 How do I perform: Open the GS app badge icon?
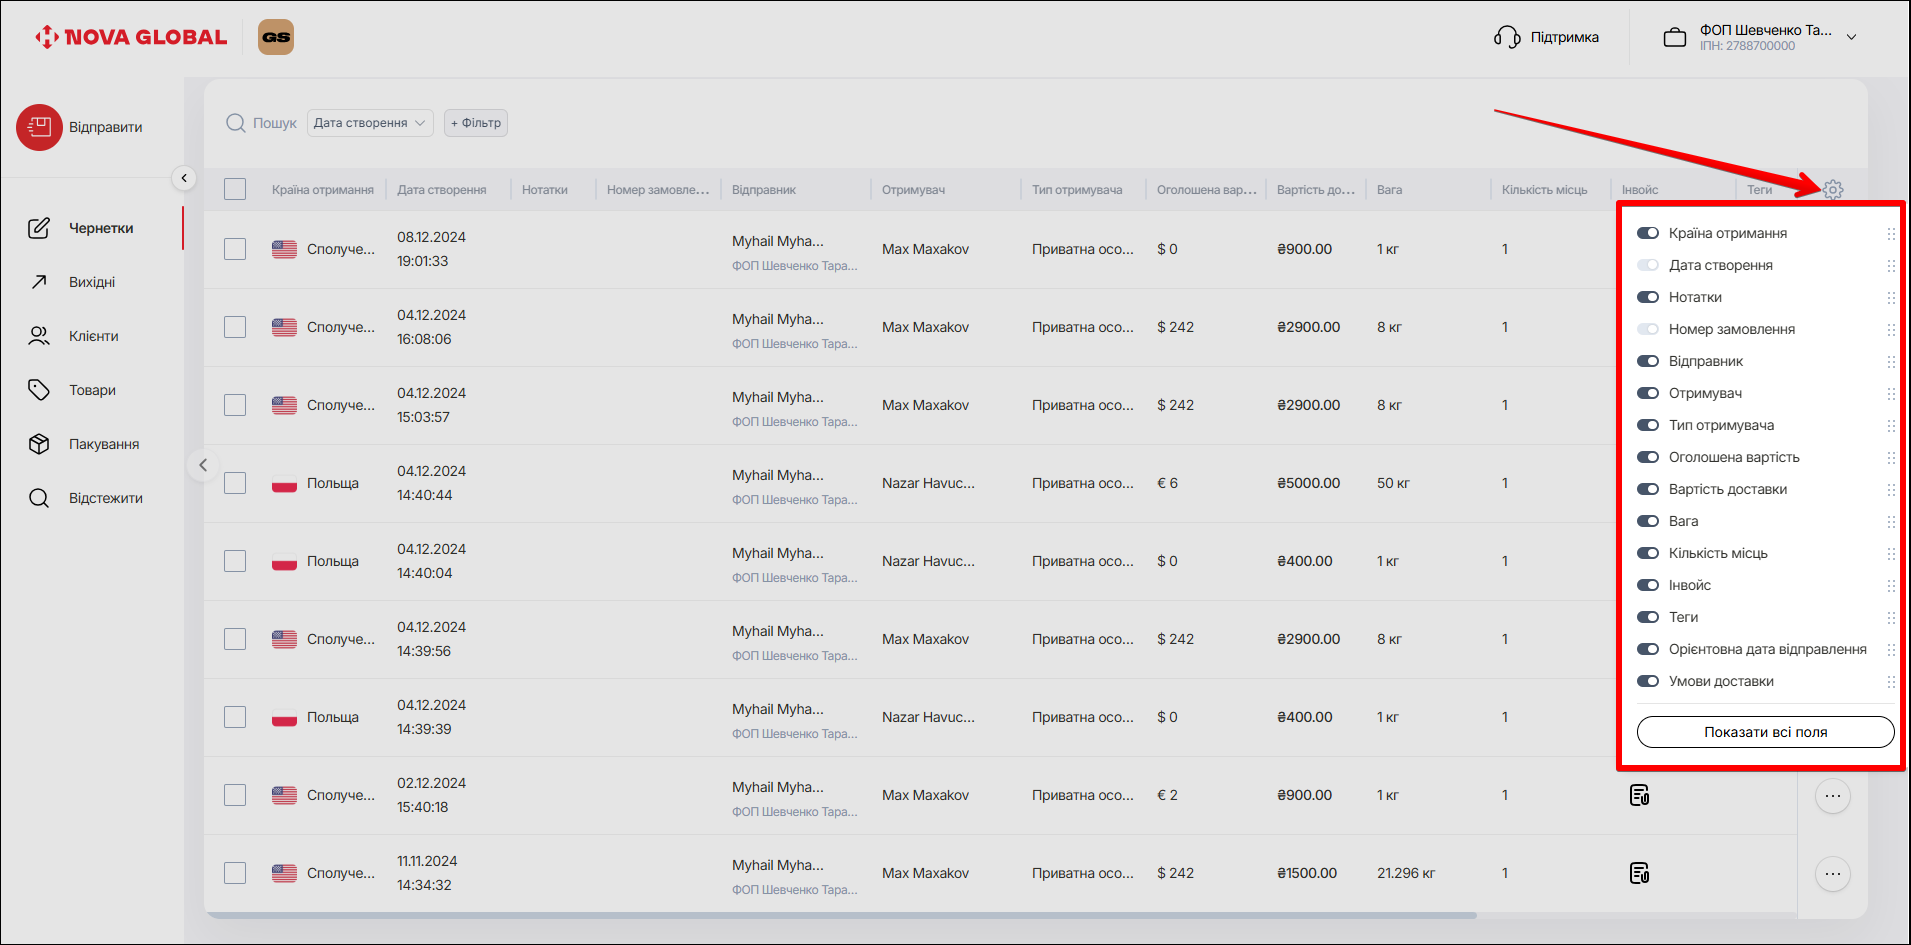[x=276, y=37]
